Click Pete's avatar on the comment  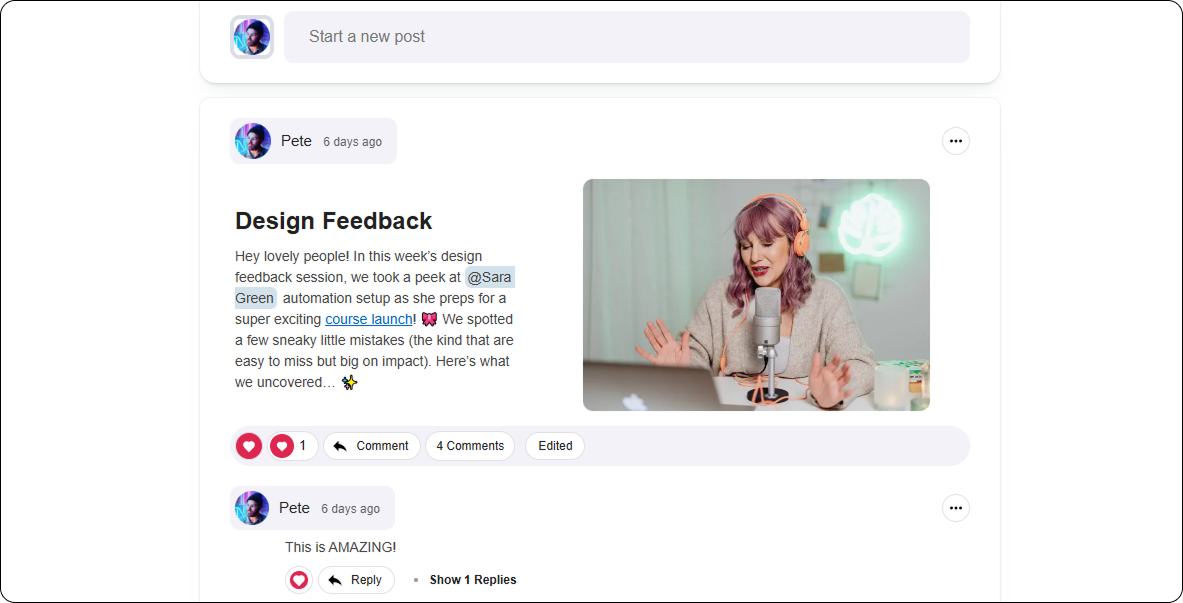252,508
